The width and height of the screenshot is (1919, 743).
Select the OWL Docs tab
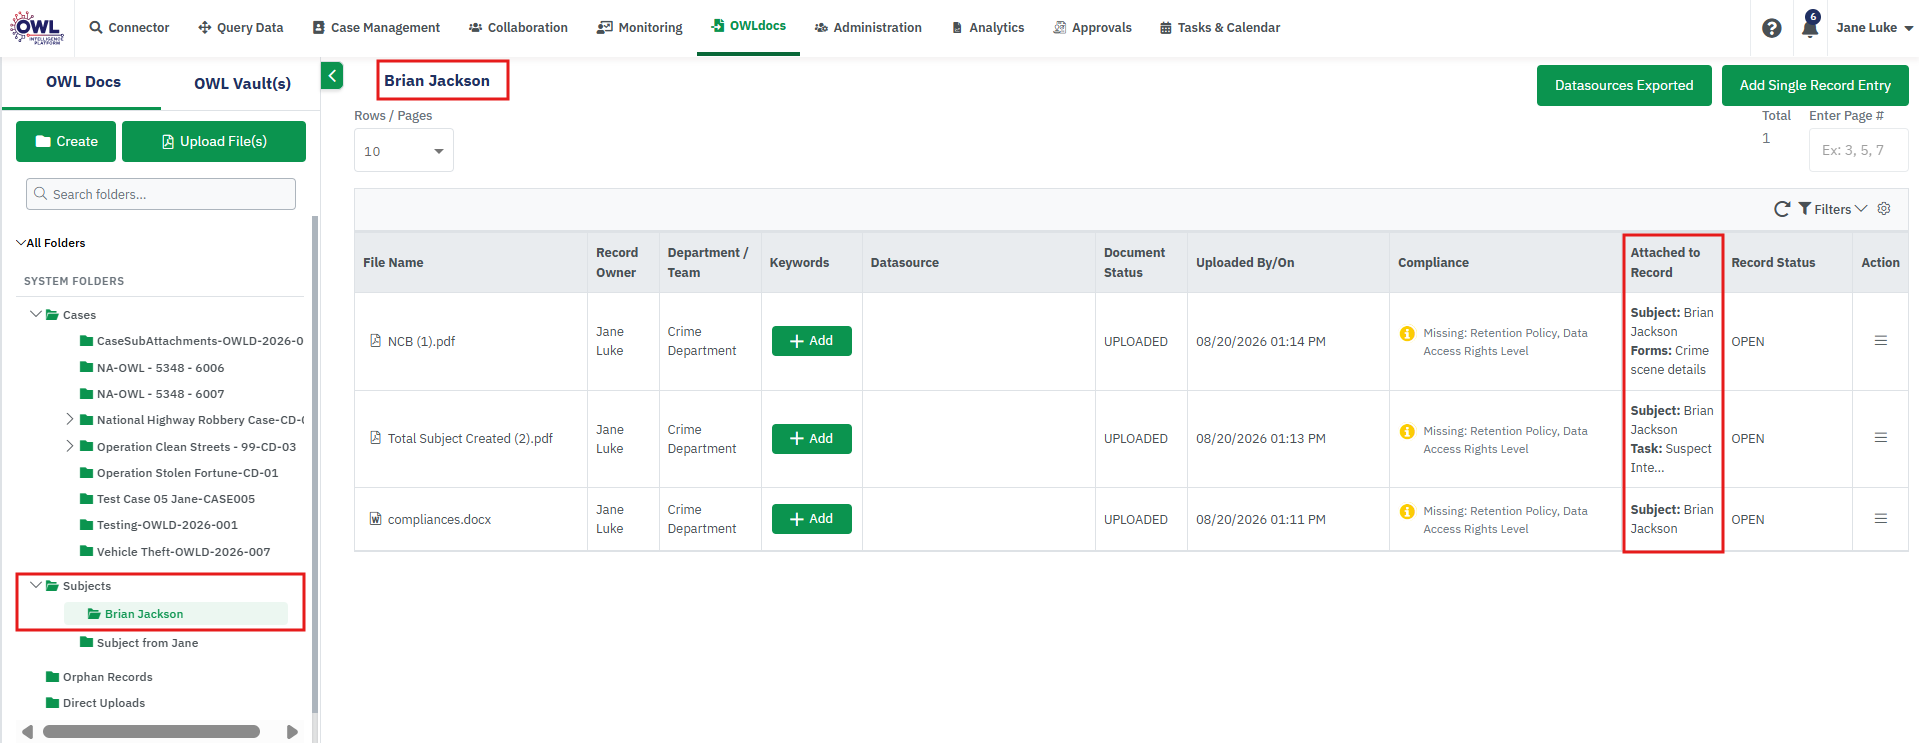(x=83, y=82)
